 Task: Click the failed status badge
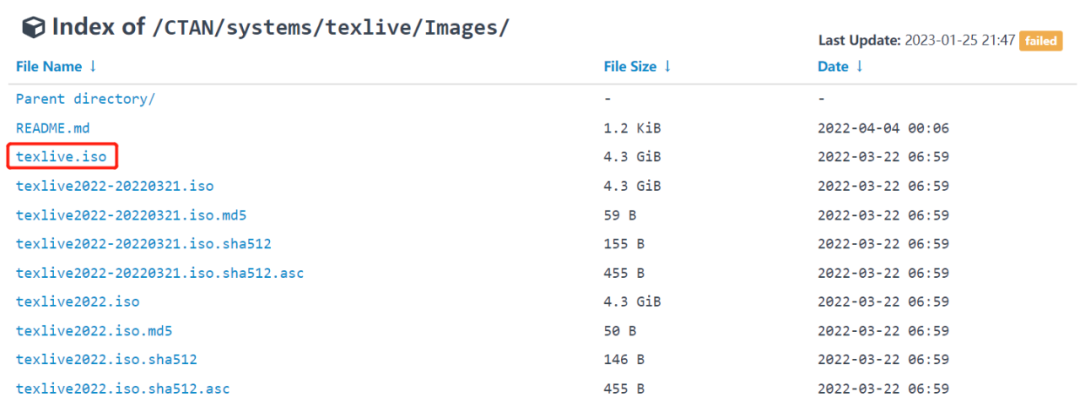click(x=1040, y=41)
